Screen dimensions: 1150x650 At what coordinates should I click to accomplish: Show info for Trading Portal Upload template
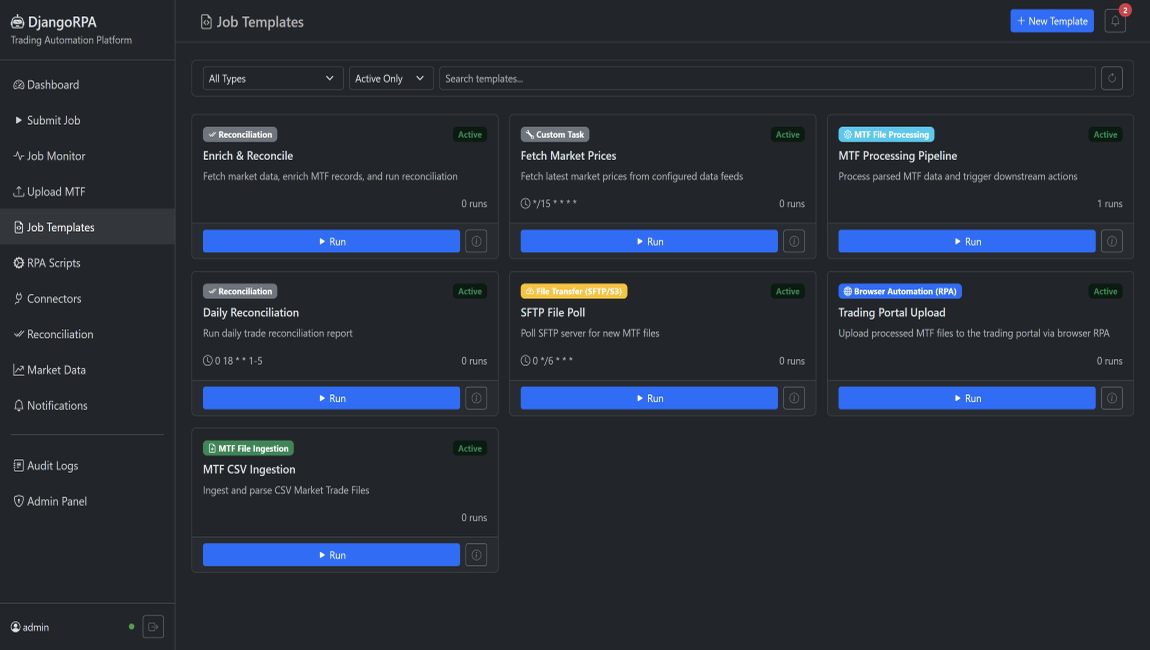[x=1111, y=398]
